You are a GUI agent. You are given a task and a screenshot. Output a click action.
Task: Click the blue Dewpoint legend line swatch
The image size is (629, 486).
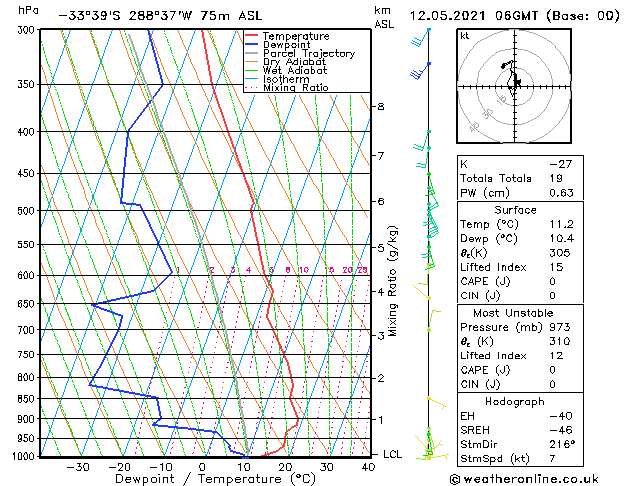[251, 45]
